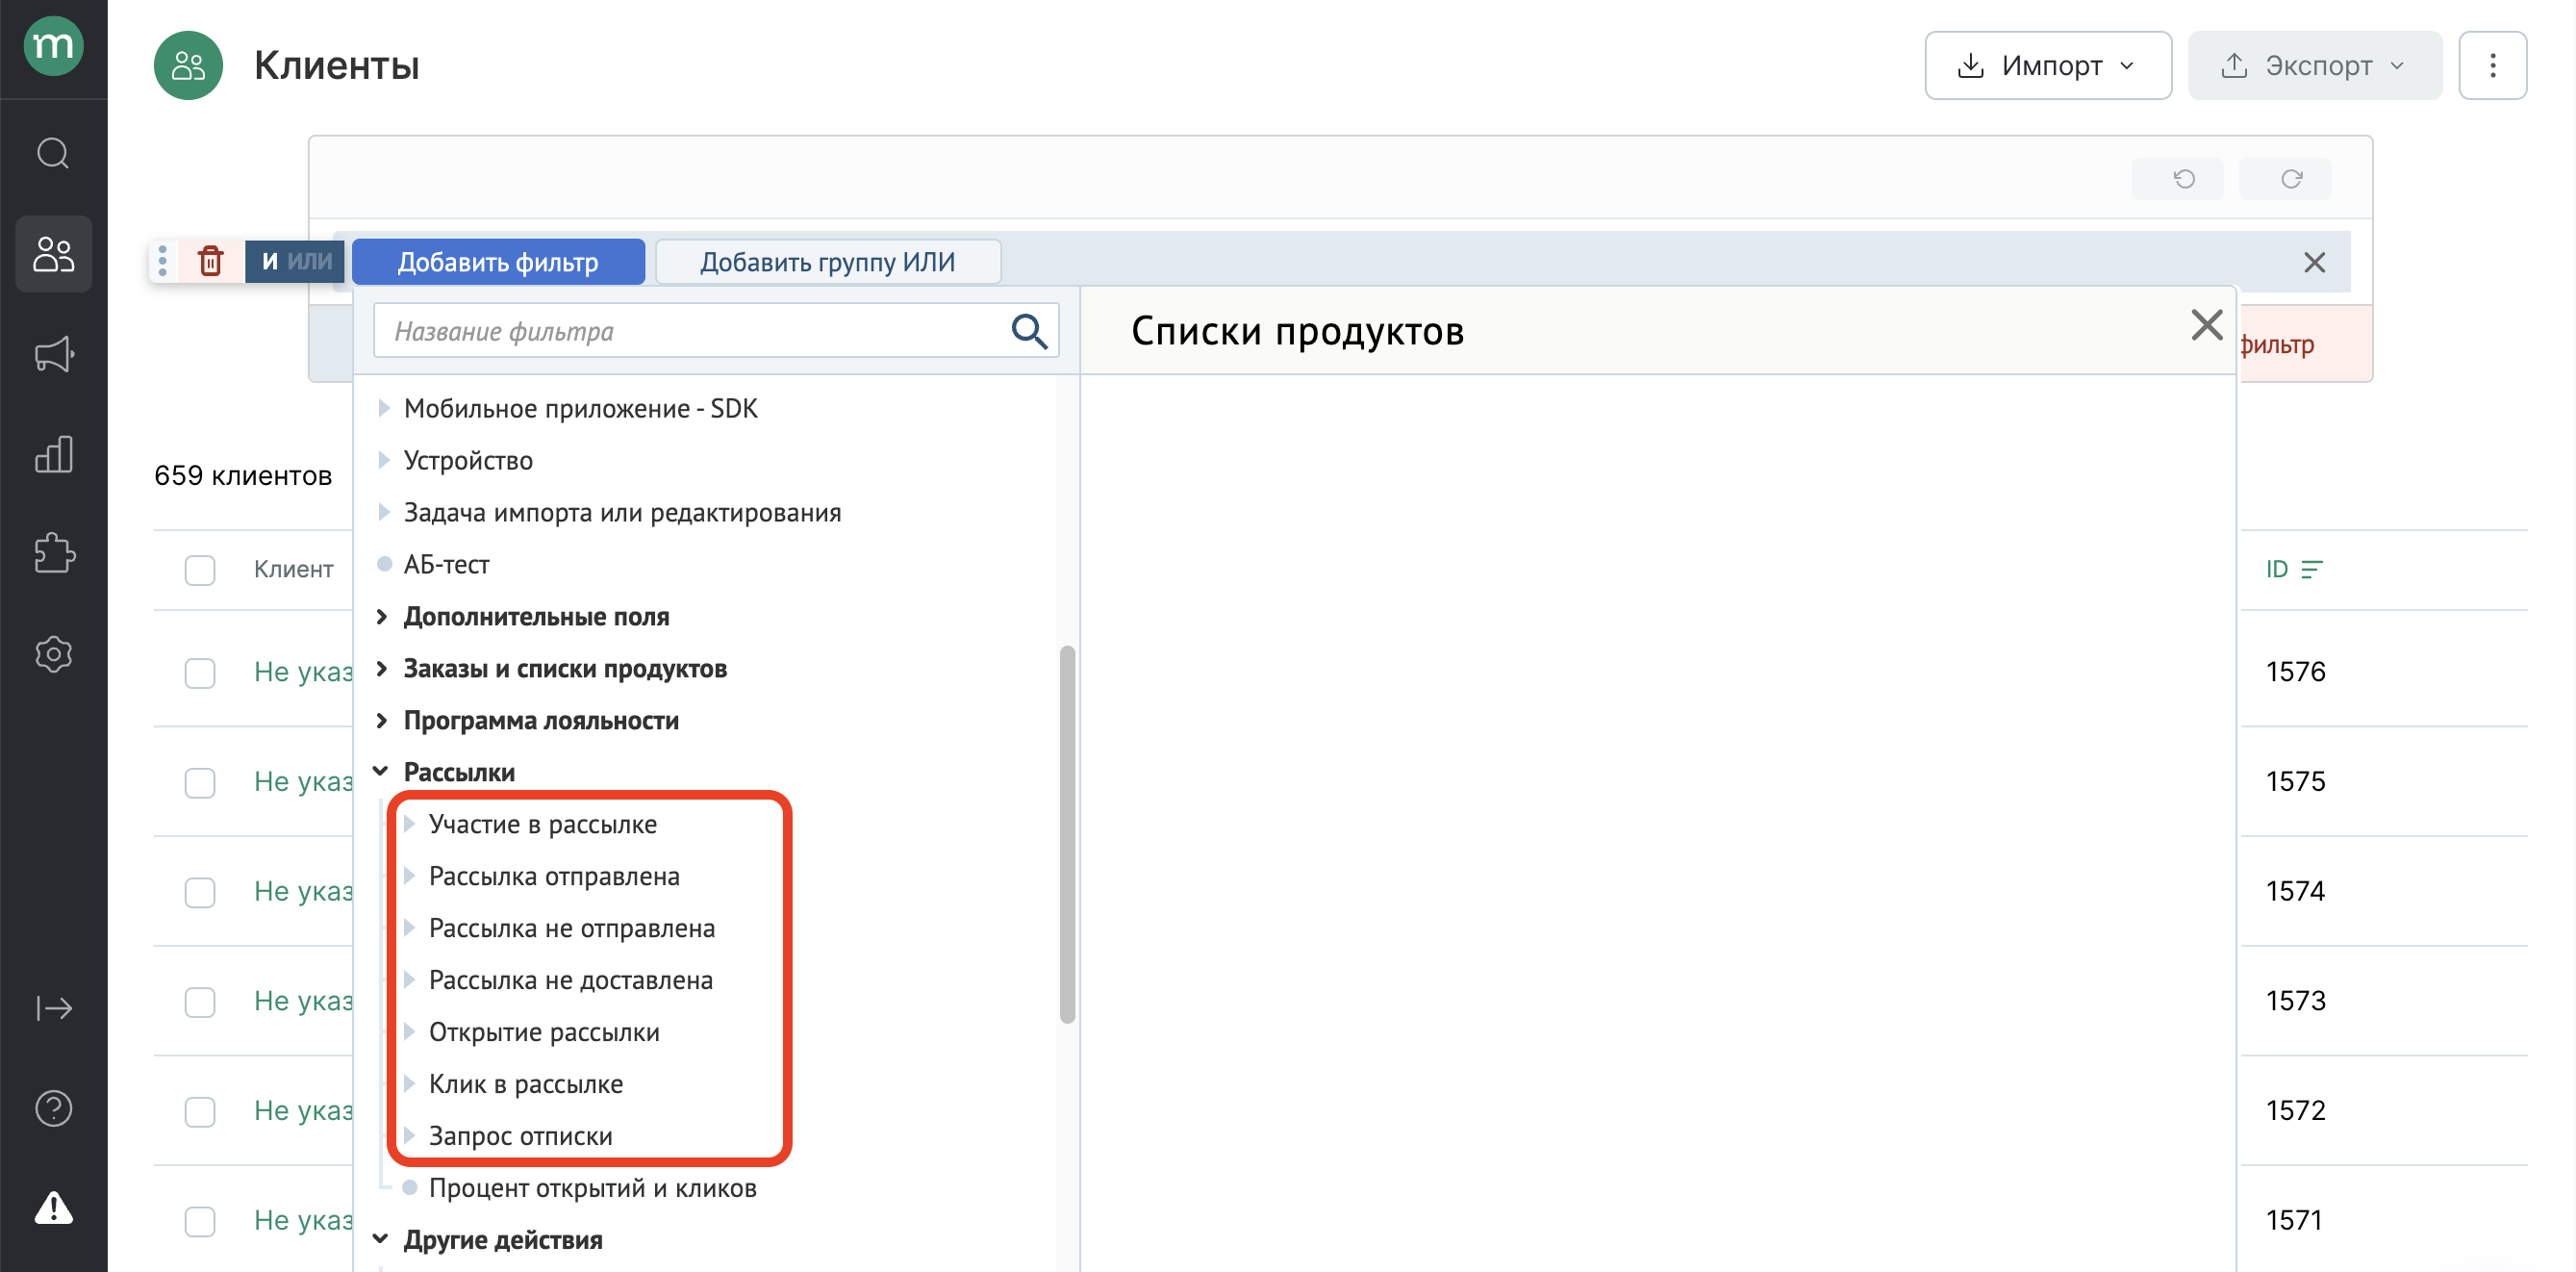Open integrations puzzle icon in sidebar
The height and width of the screenshot is (1272, 2576).
(53, 553)
